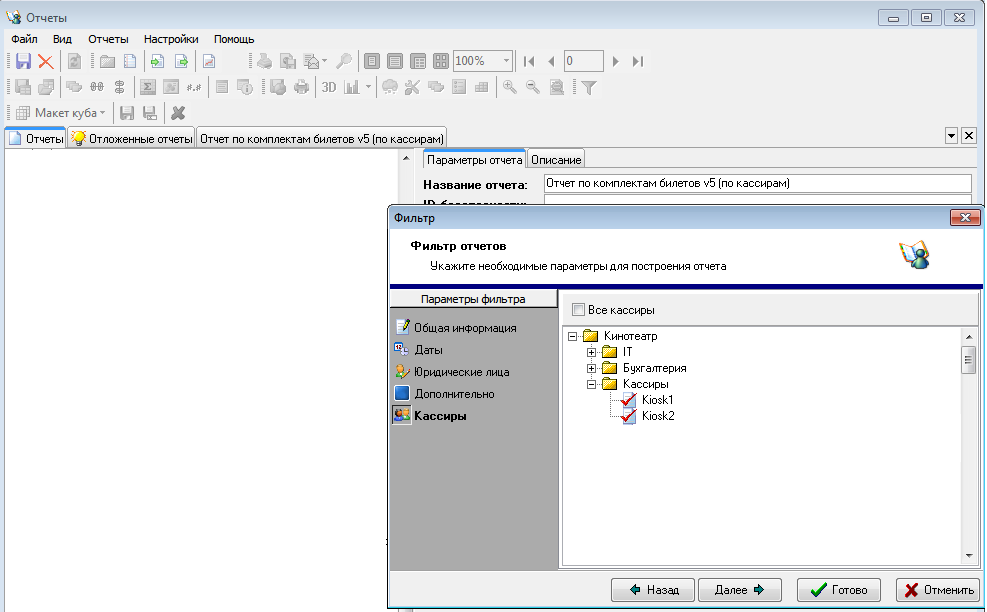Select the chart/diagram icon in toolbar
The image size is (987, 612).
(x=350, y=87)
